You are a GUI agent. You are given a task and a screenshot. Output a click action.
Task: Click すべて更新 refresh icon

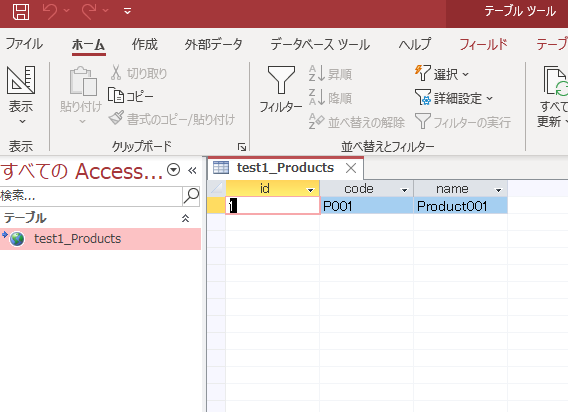pos(555,80)
